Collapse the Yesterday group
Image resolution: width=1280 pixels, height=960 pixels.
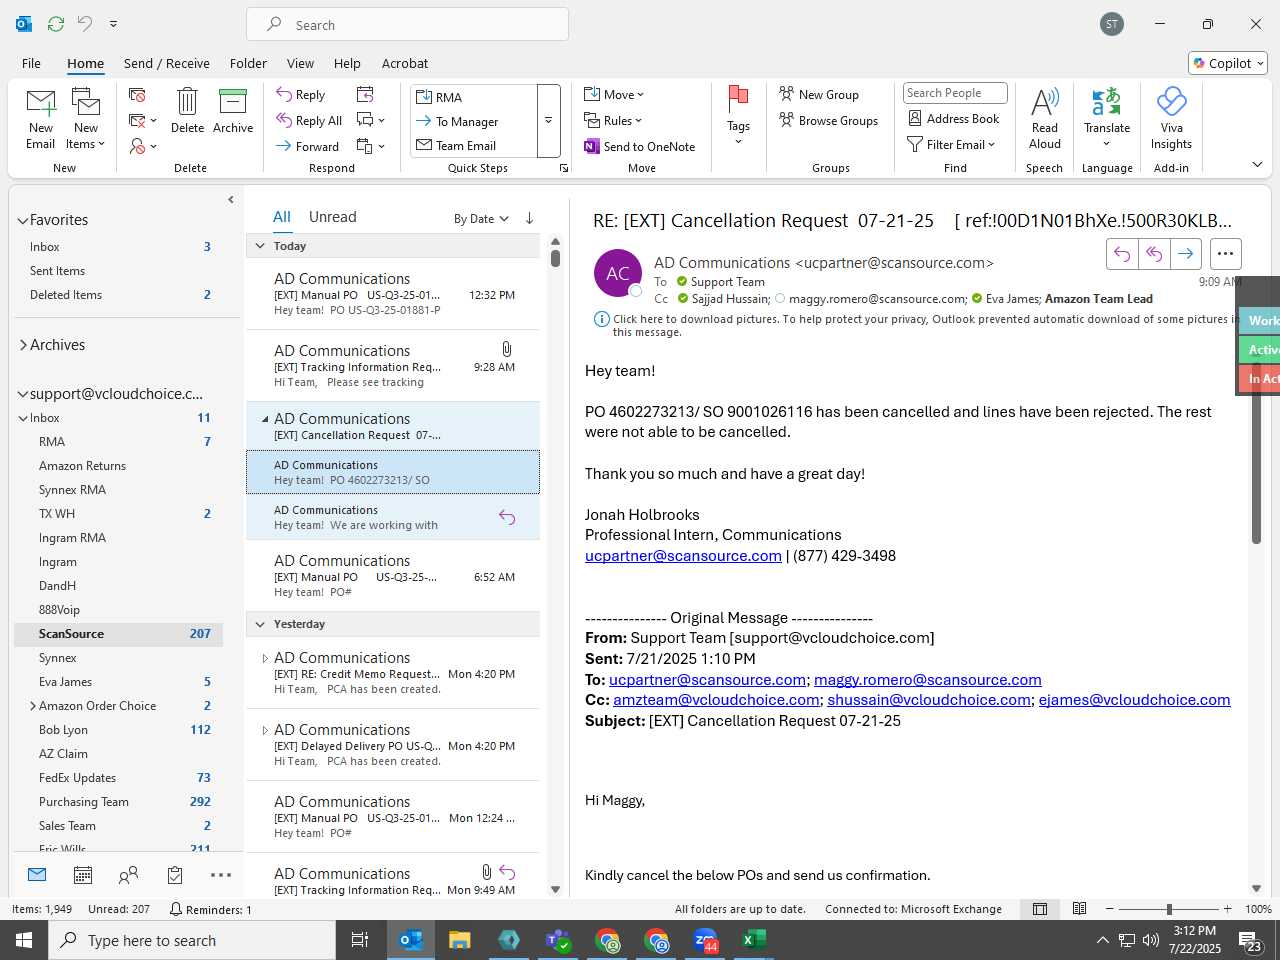[260, 624]
